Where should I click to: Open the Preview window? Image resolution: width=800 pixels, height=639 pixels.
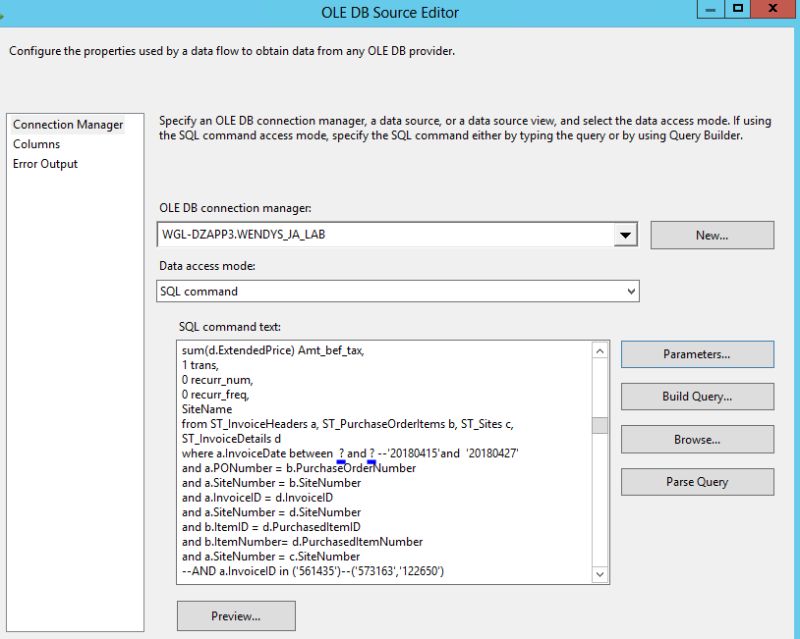(235, 616)
